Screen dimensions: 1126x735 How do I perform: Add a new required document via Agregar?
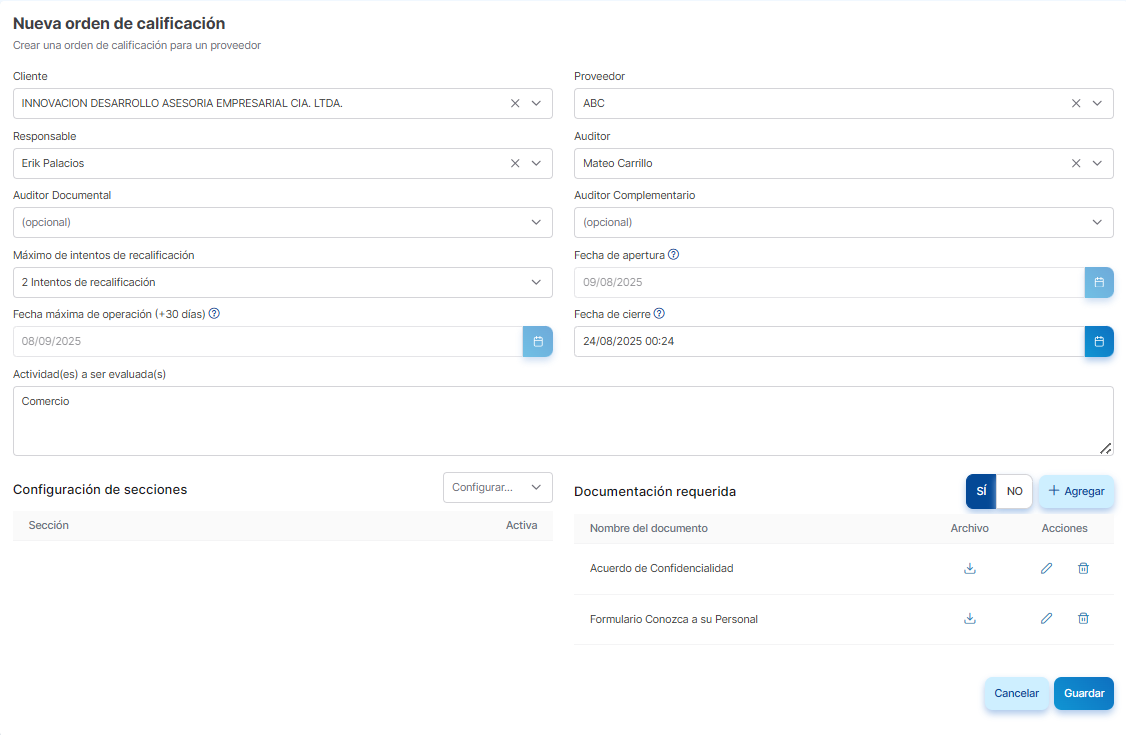click(1075, 491)
